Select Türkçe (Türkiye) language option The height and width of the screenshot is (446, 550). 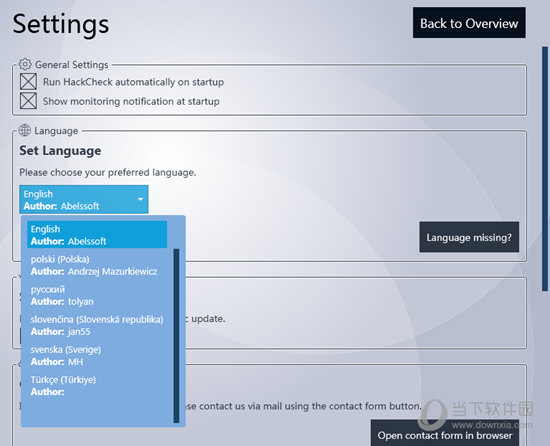click(x=97, y=386)
